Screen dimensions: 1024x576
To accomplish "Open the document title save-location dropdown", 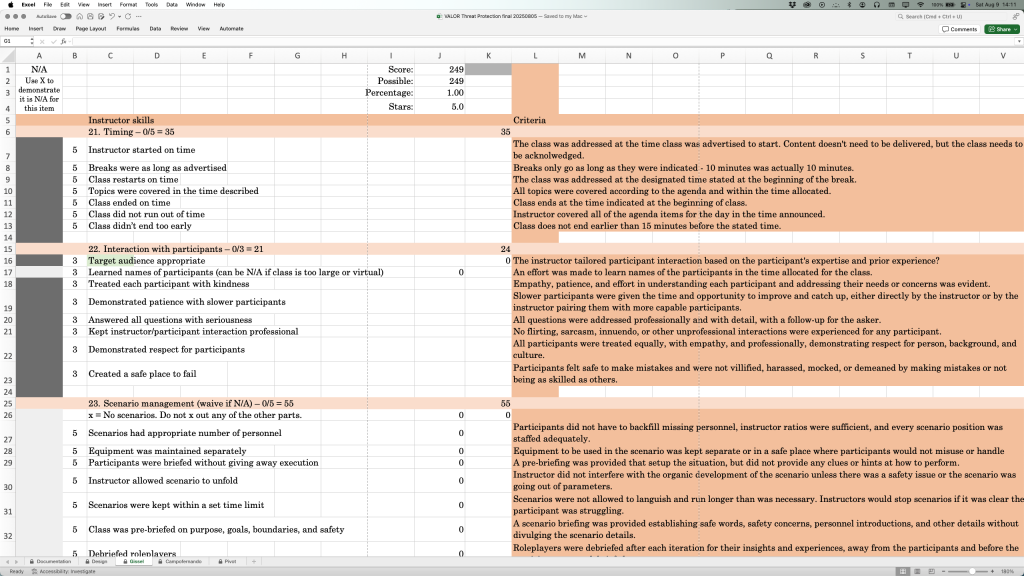I will pos(586,16).
